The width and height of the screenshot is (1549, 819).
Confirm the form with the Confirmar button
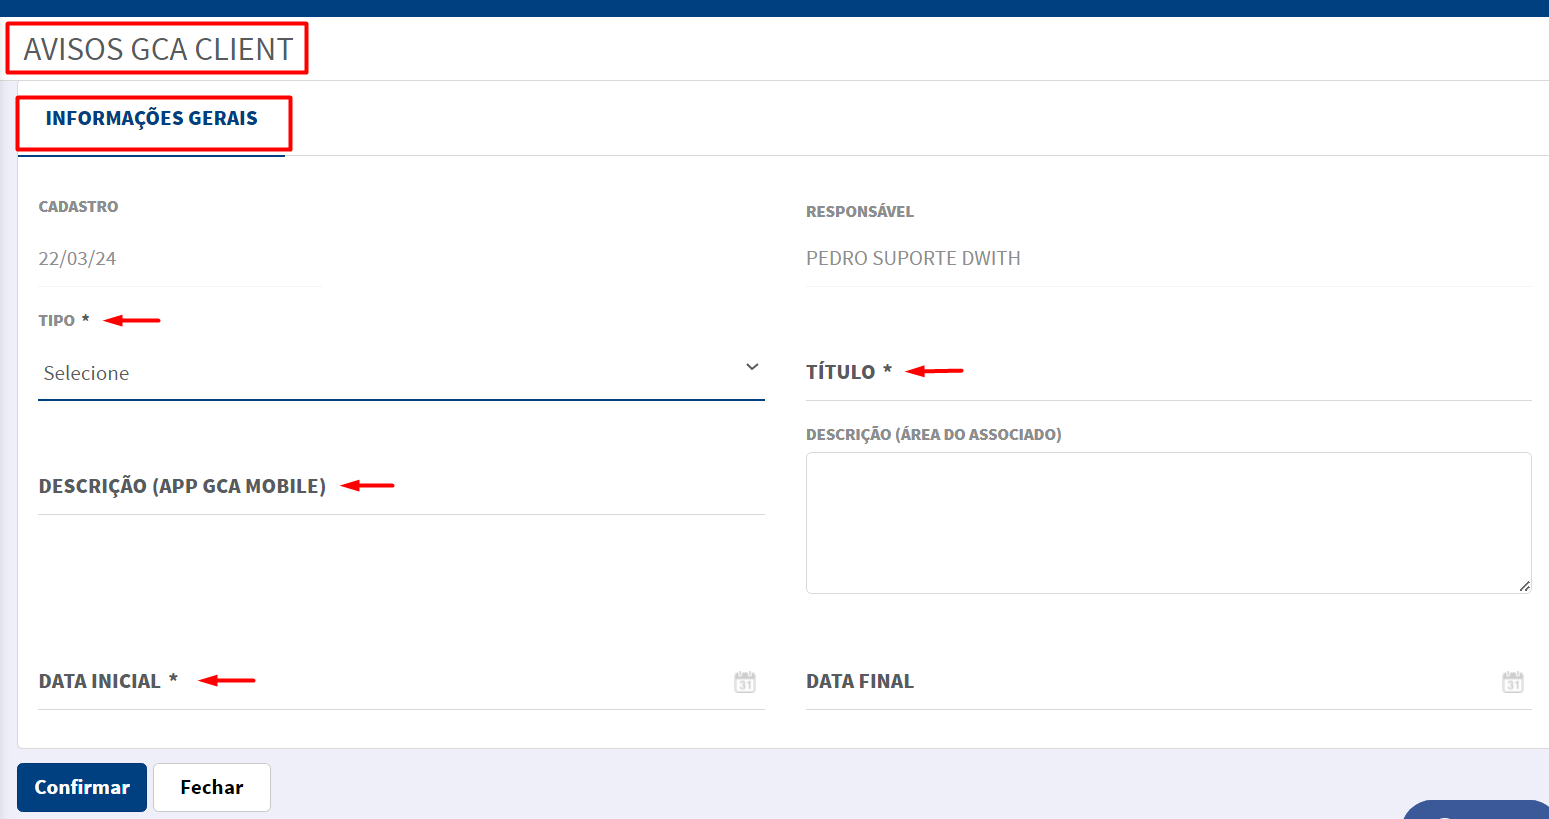click(x=82, y=787)
